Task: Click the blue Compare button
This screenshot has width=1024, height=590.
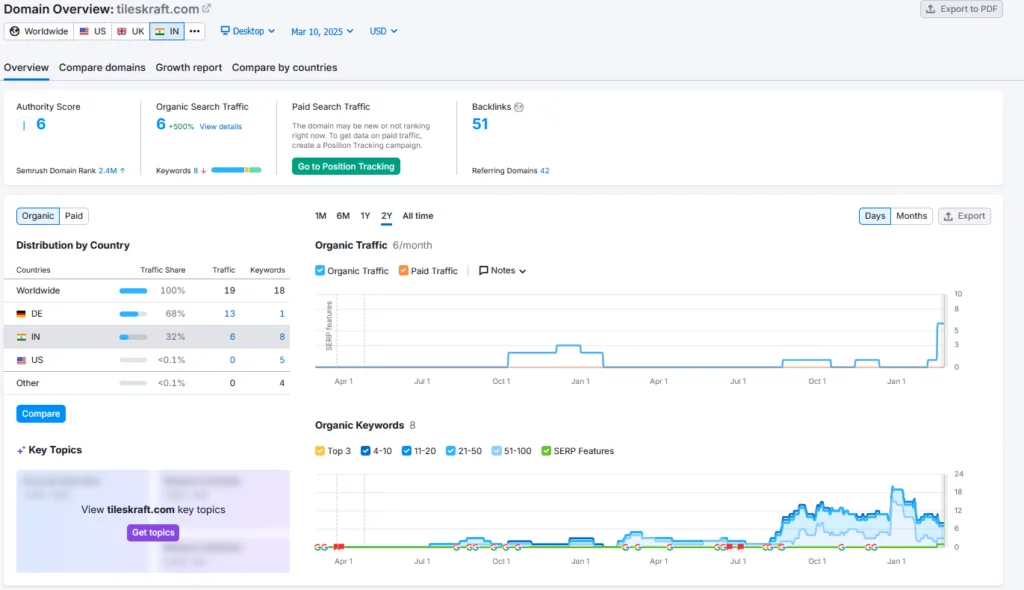Action: (40, 414)
